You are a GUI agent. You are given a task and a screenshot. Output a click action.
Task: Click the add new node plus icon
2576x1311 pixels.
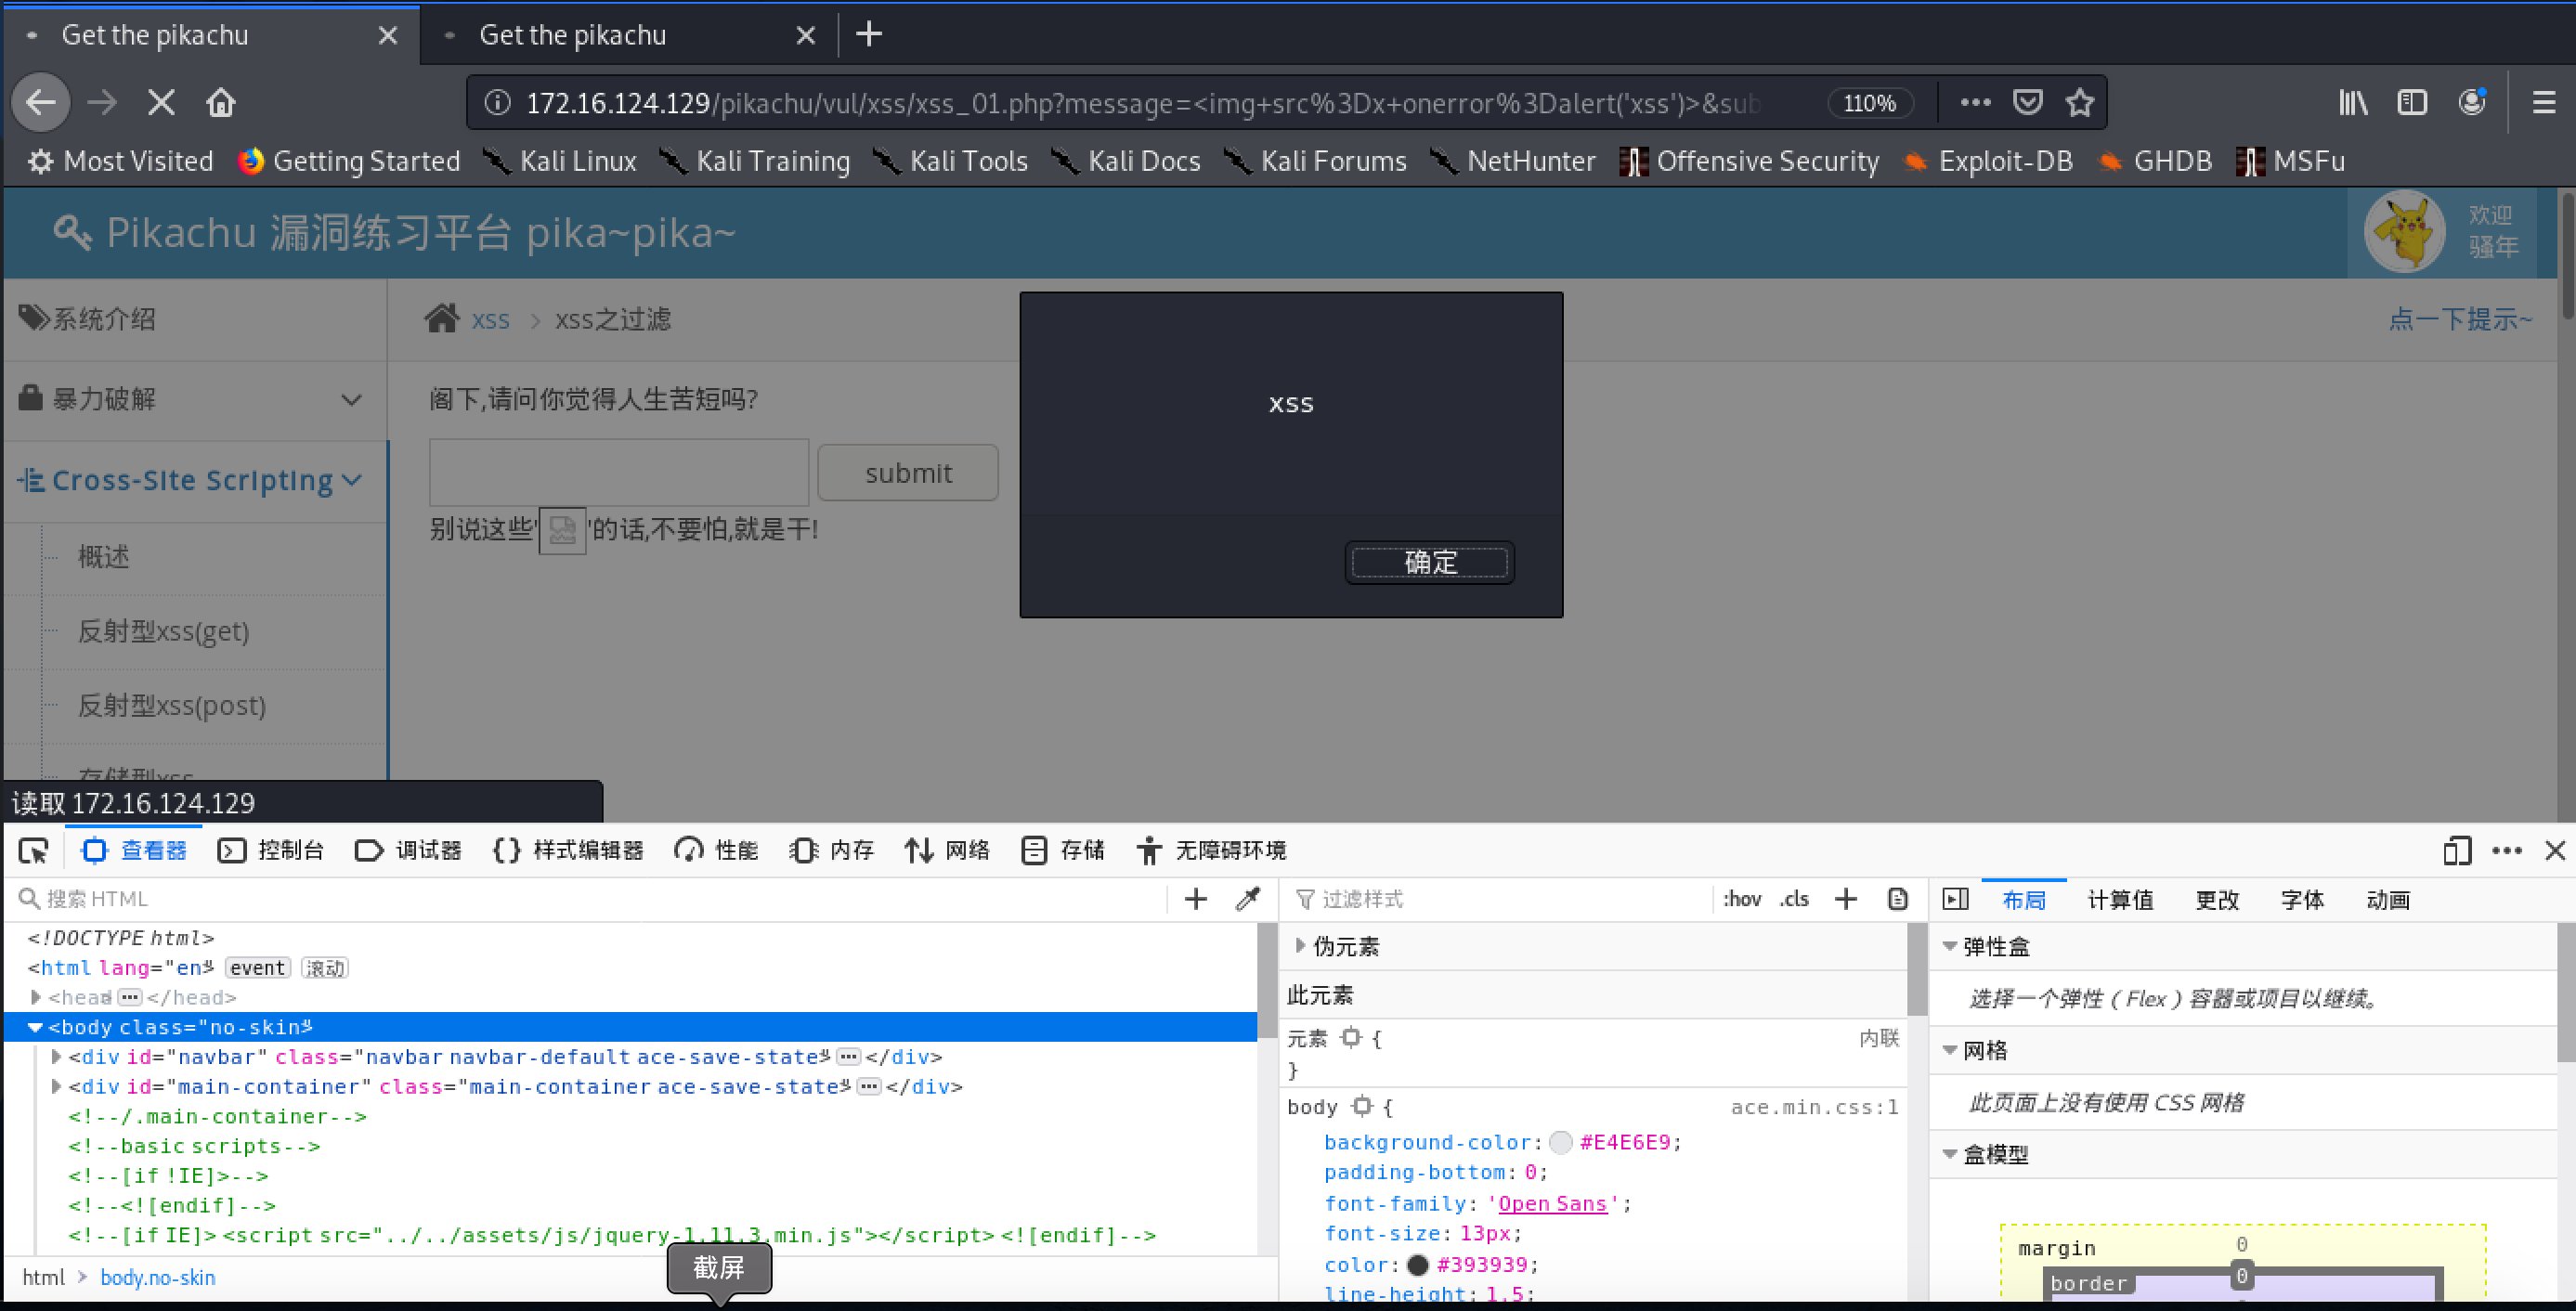[x=1195, y=899]
